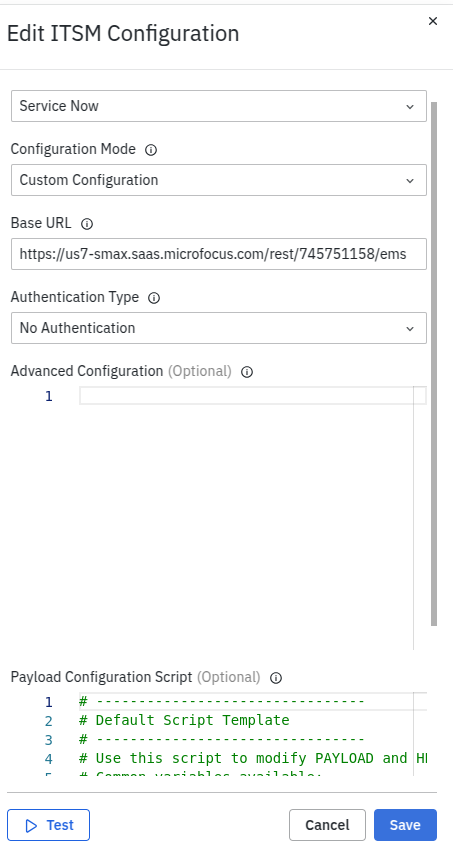Click the 'Authentication Type' label
The width and height of the screenshot is (453, 856).
pyautogui.click(x=75, y=297)
